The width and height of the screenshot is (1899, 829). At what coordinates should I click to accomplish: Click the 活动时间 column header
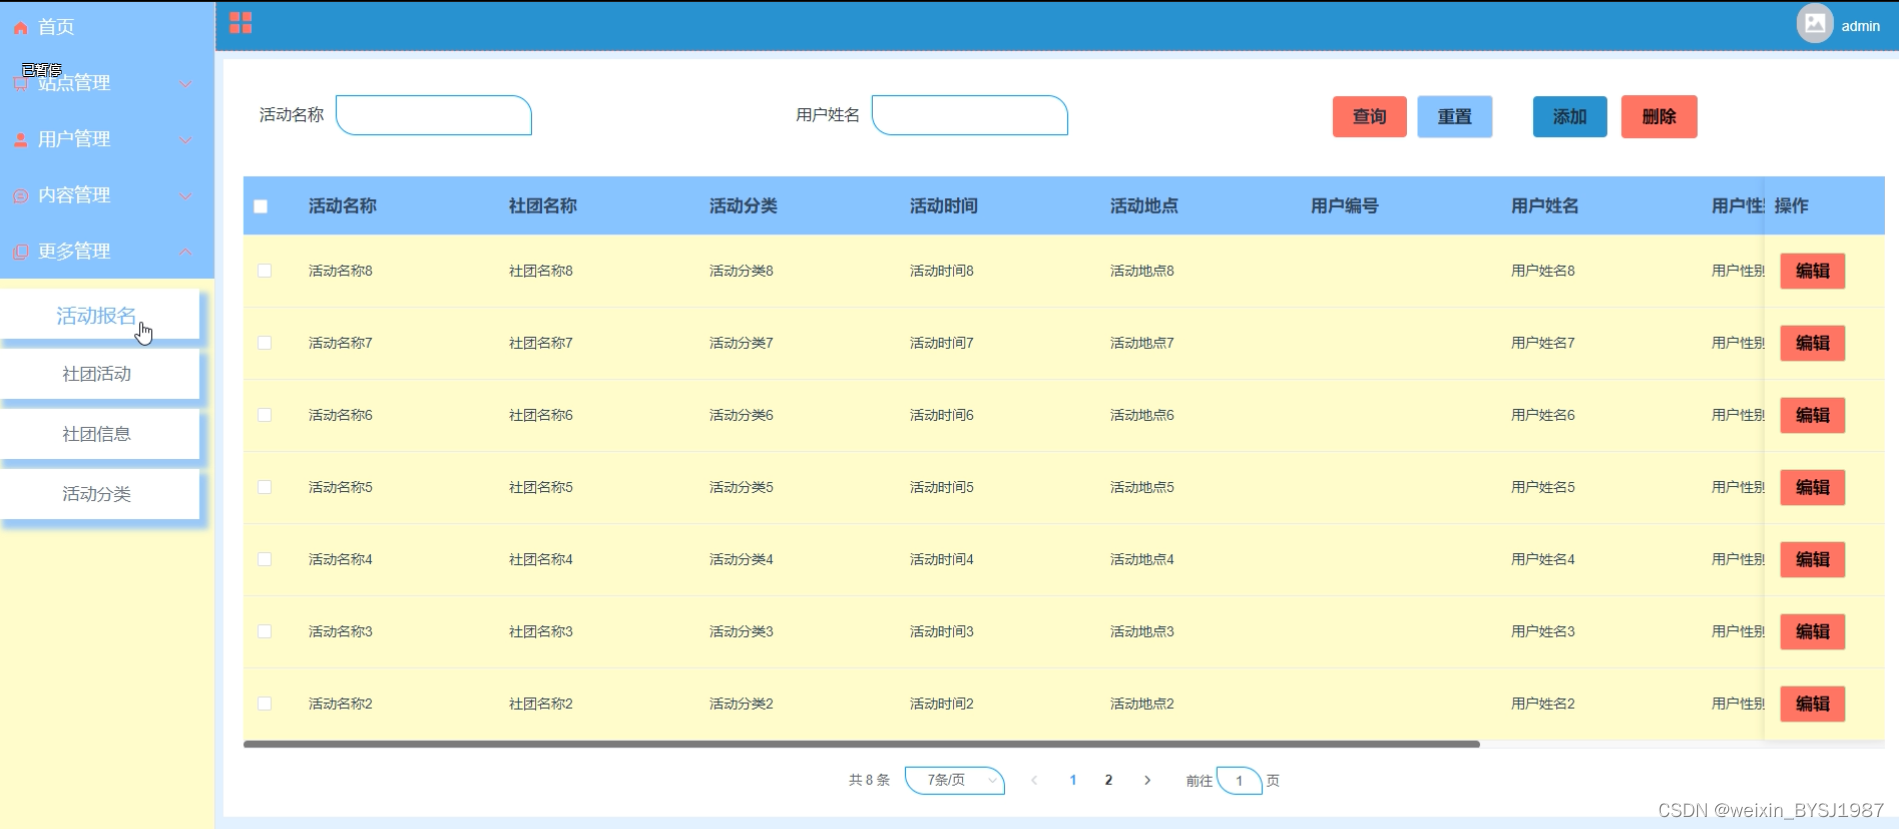[x=944, y=206]
